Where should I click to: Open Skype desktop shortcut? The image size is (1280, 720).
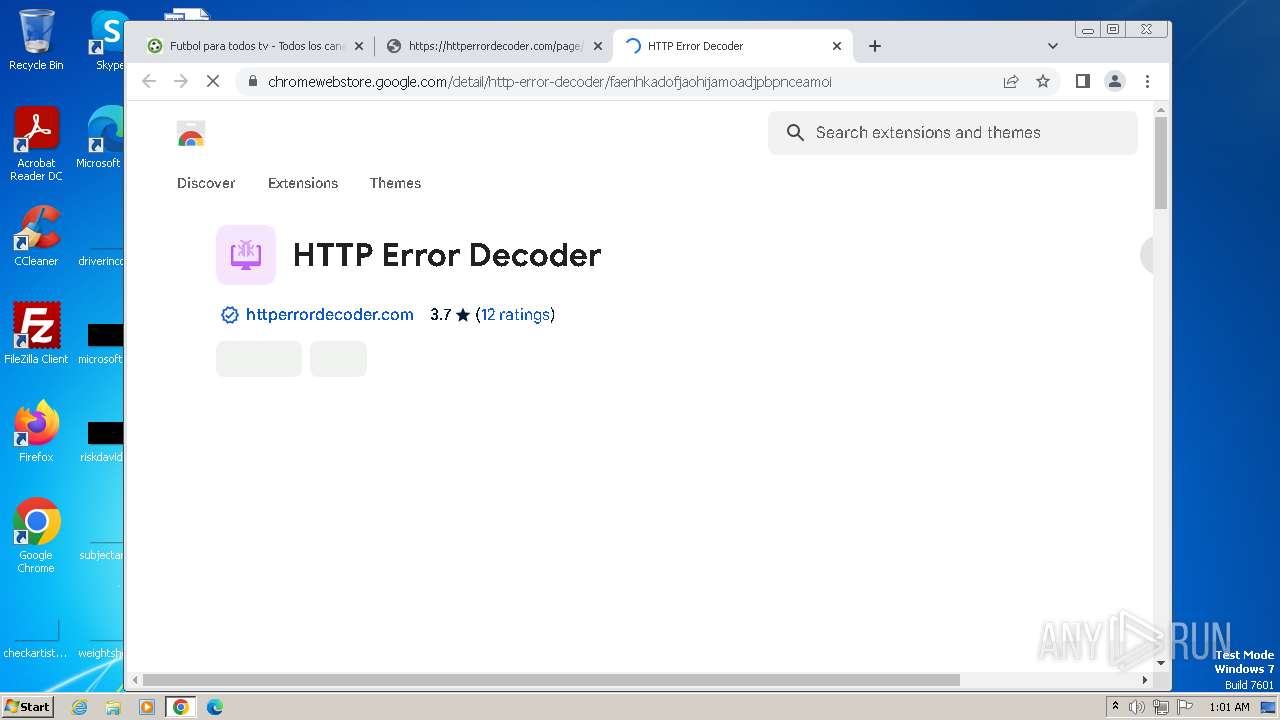pyautogui.click(x=108, y=40)
